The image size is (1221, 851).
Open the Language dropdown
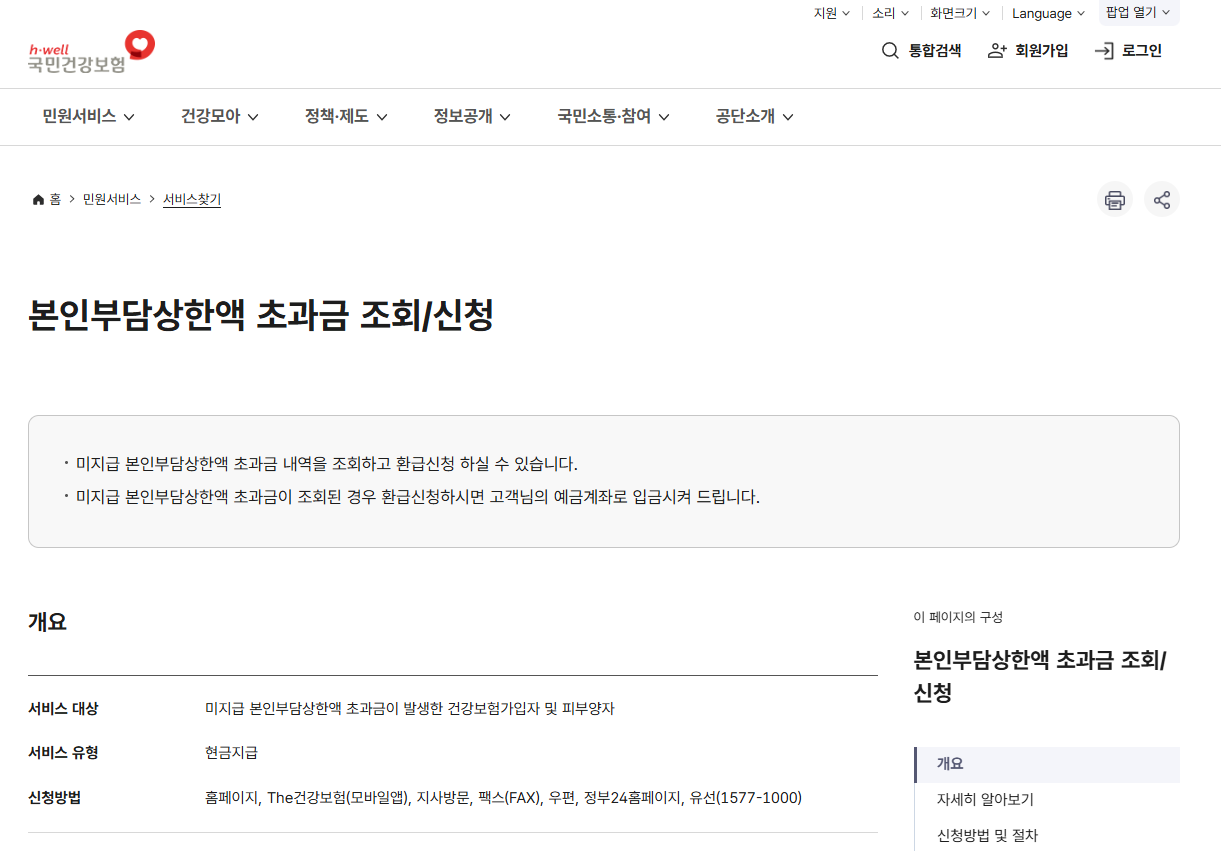pyautogui.click(x=1046, y=13)
